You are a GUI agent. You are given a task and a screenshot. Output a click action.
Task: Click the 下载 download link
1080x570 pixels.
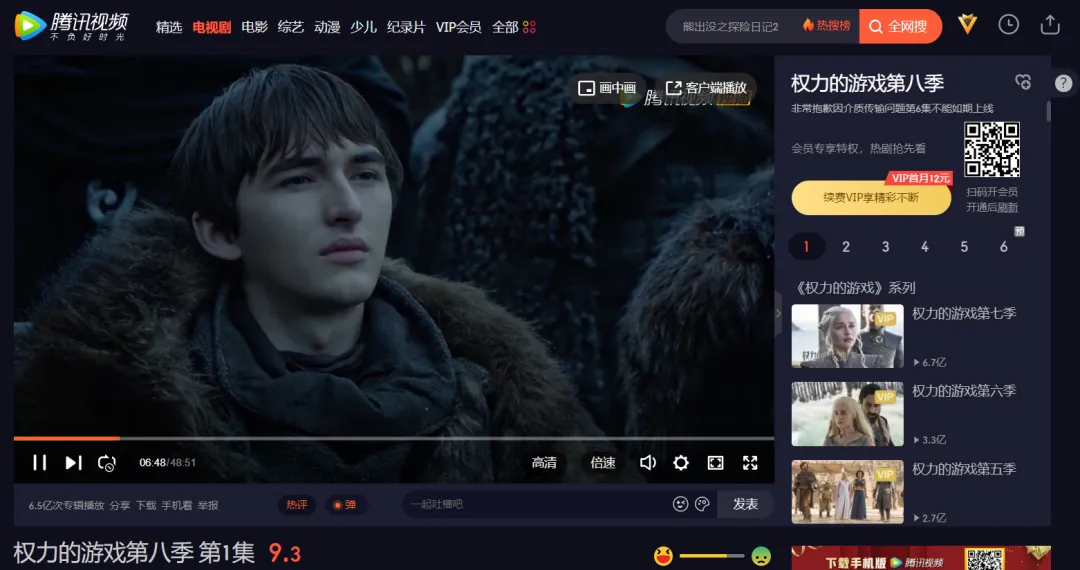point(146,505)
